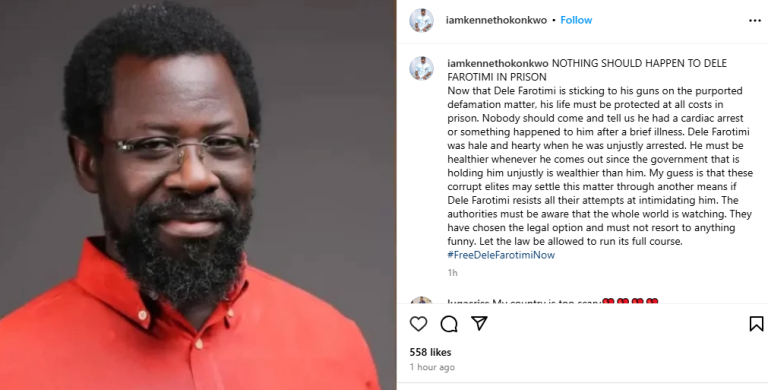Image resolution: width=768 pixels, height=390 pixels.
Task: Like the post with the heart icon
Action: coord(418,324)
